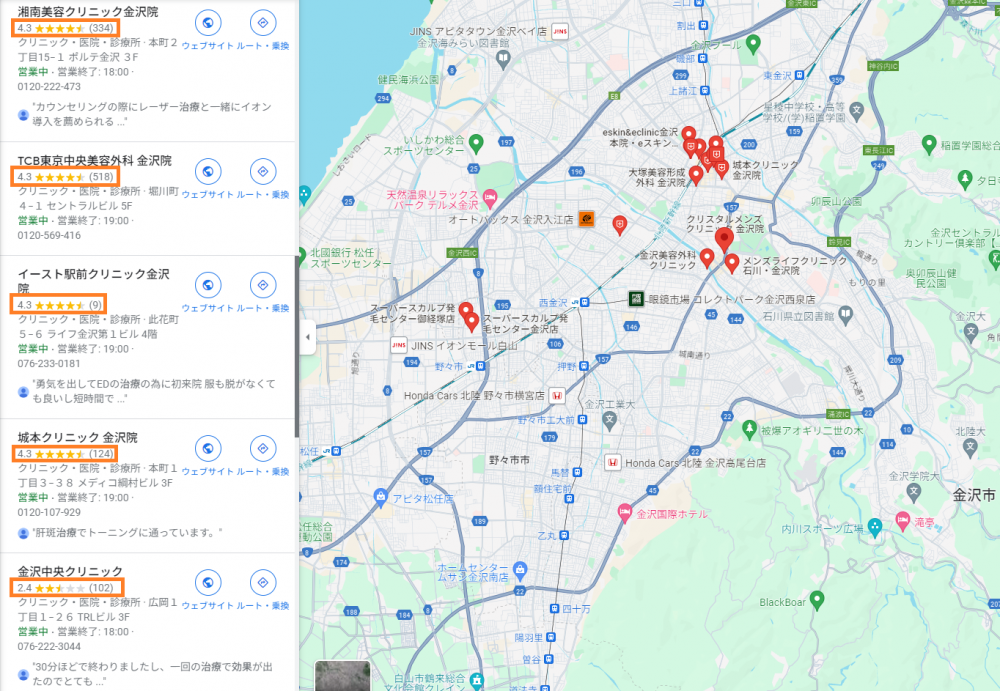Click 眼鏡市場 コレクトパーク金沢西泉店 icon
The width and height of the screenshot is (1000, 691).
pos(636,299)
